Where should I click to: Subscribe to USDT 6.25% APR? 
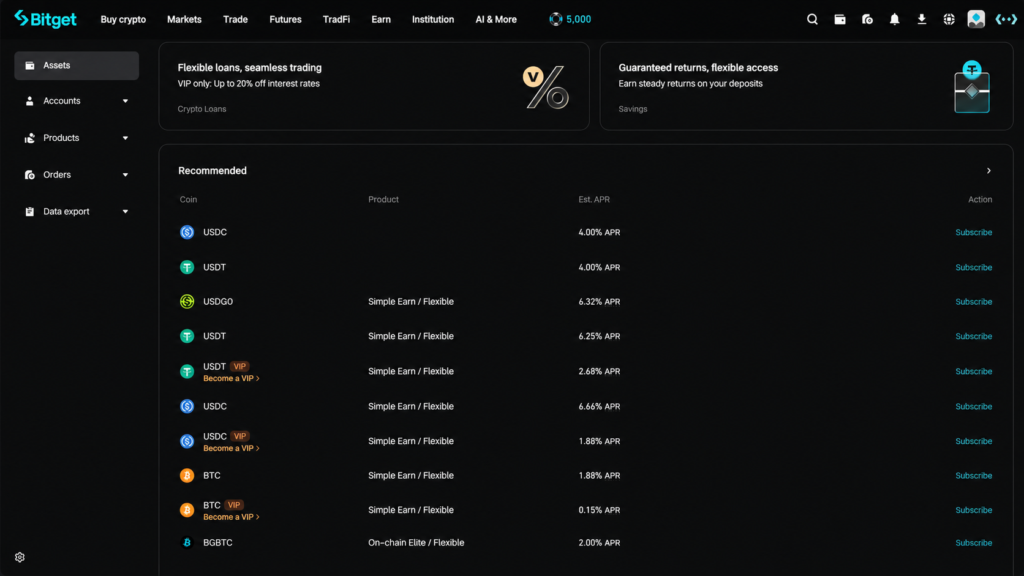[x=973, y=336]
